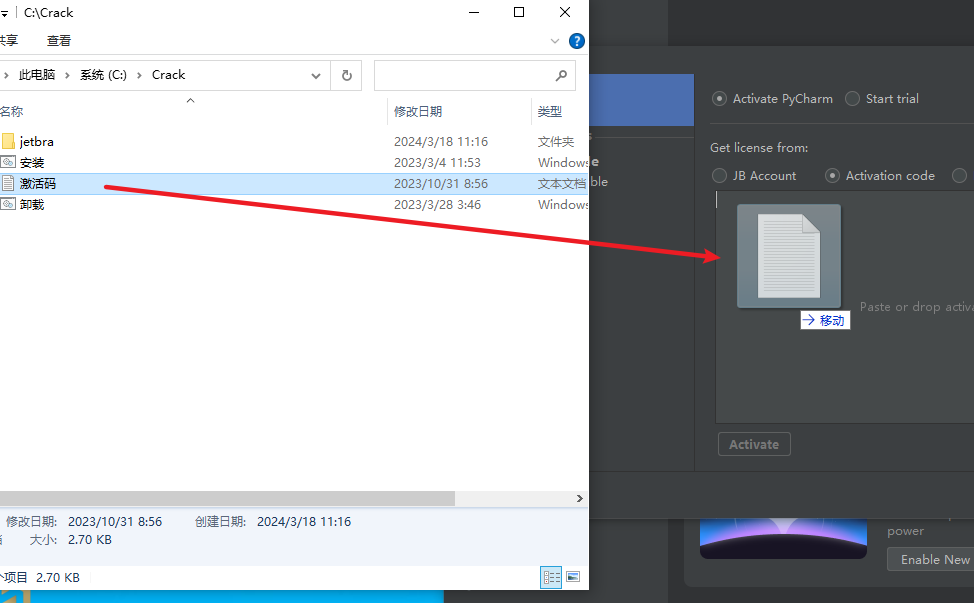Viewport: 974px width, 603px height.
Task: Switch Explorer to large thumbnails view
Action: (573, 578)
